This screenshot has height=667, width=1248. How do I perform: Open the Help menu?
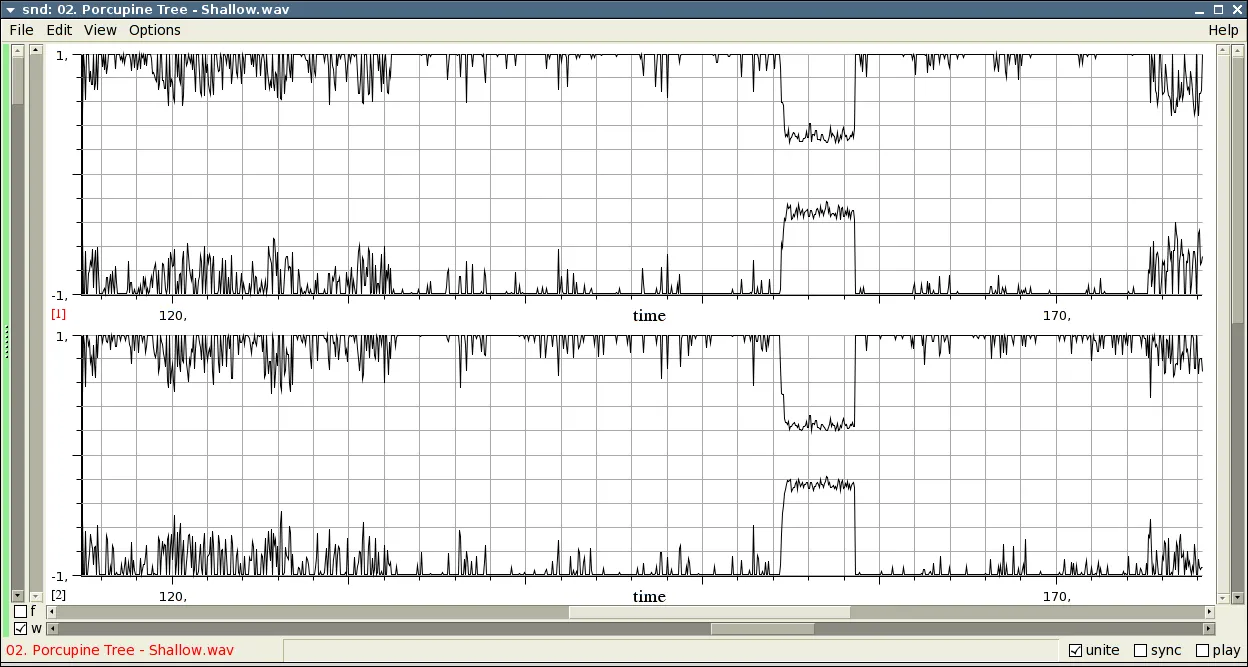pyautogui.click(x=1223, y=30)
